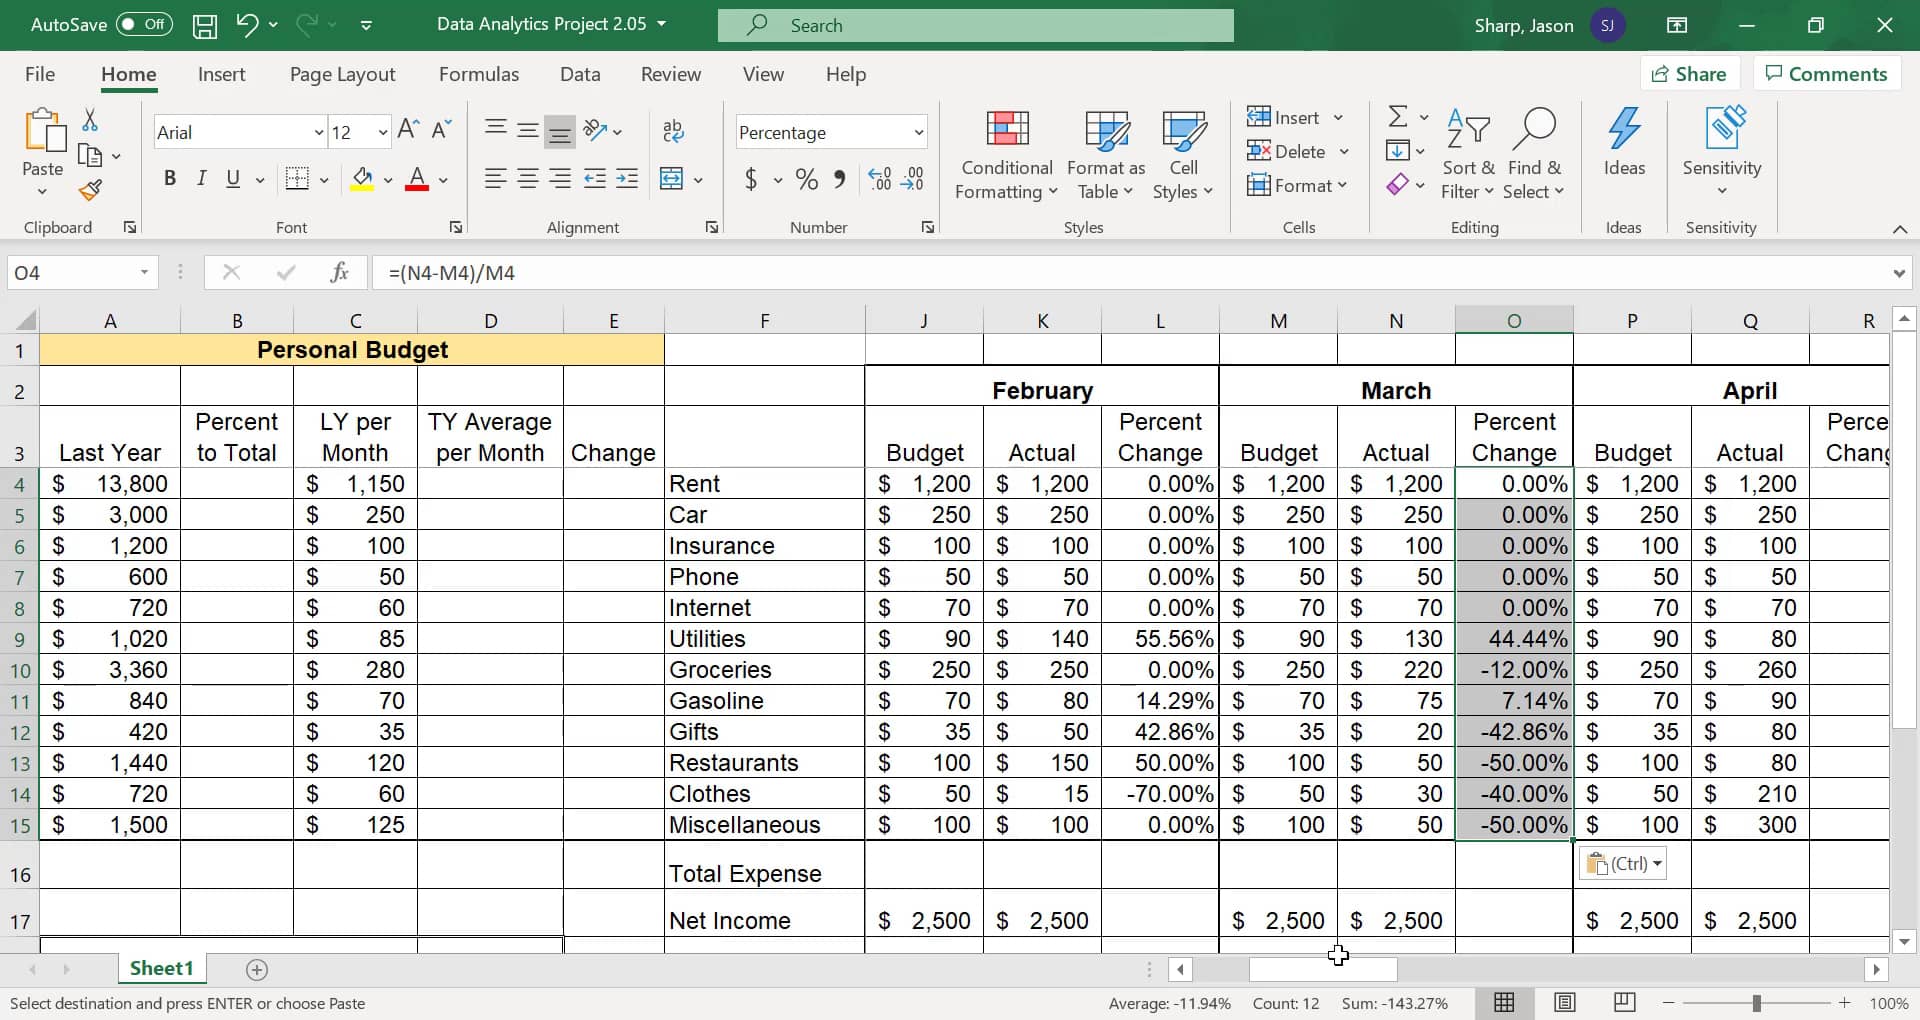Open the Ideas pane

1623,142
